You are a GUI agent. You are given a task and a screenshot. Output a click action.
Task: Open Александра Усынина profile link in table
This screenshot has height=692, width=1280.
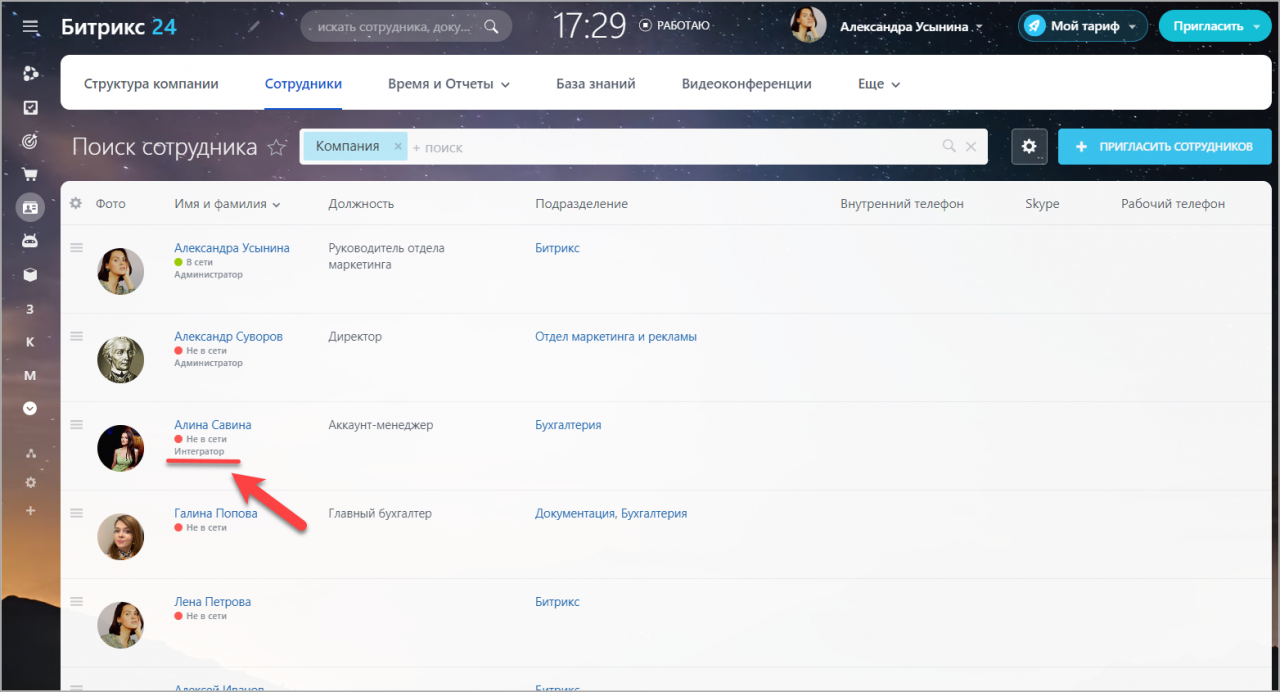click(232, 248)
